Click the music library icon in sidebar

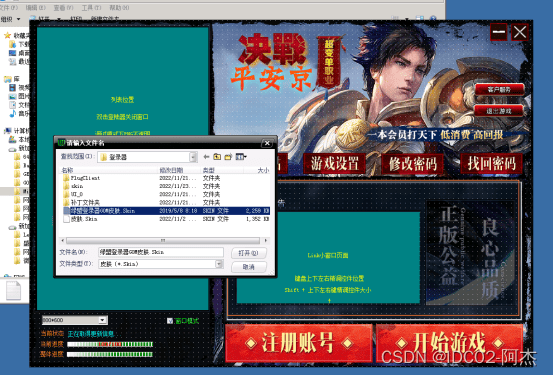pos(12,114)
